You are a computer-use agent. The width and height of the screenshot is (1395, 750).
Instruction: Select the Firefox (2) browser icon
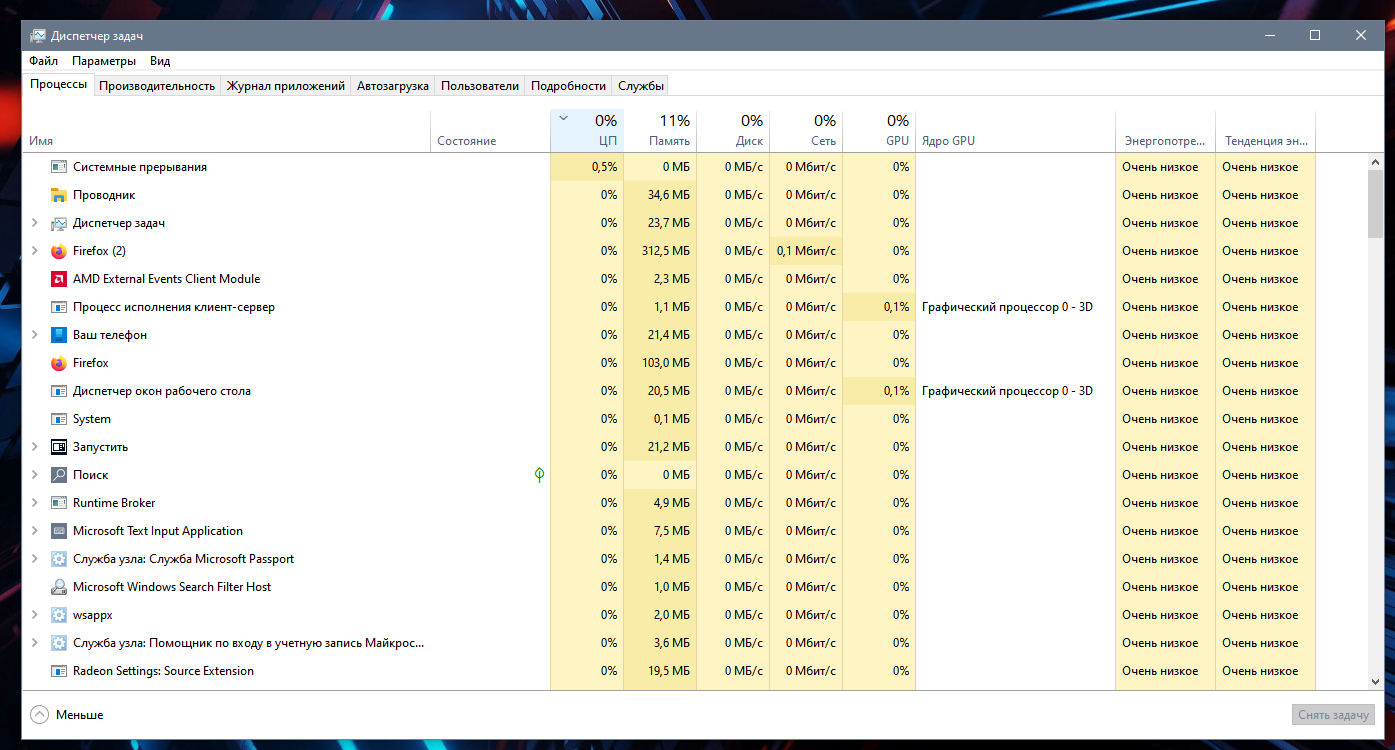58,251
